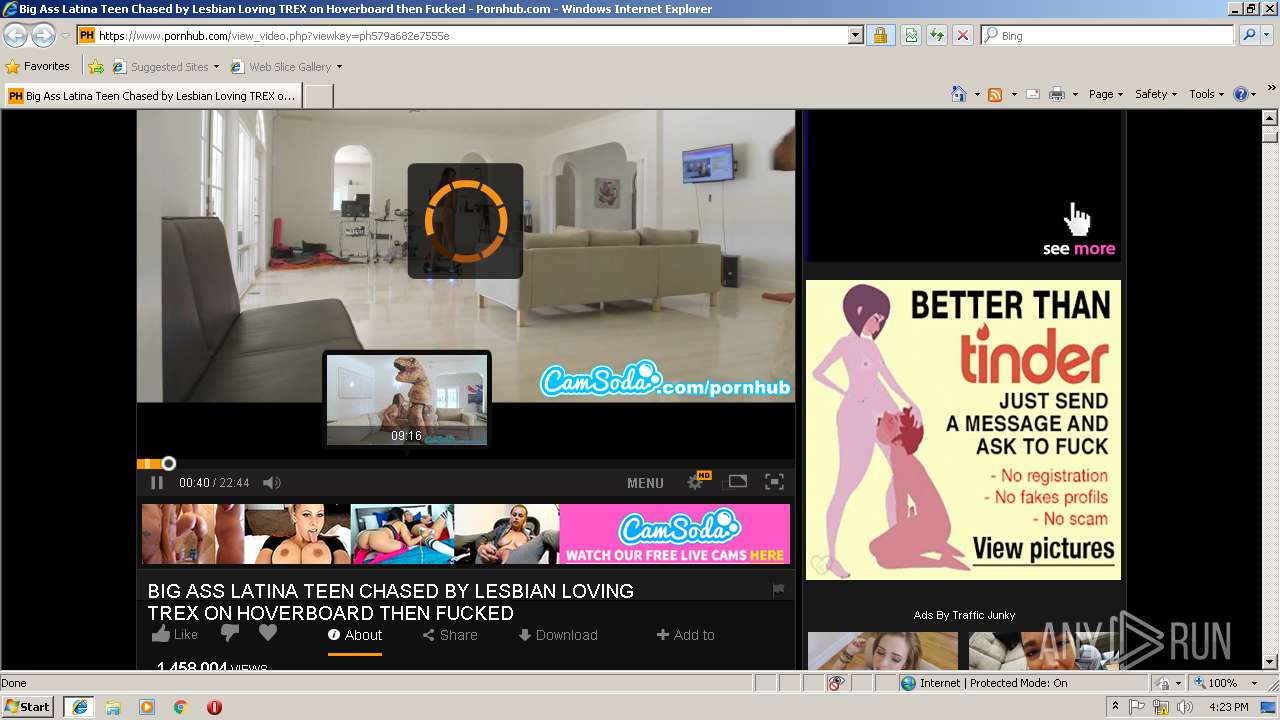
Task: Click the see more link in sidebar
Action: click(1079, 249)
